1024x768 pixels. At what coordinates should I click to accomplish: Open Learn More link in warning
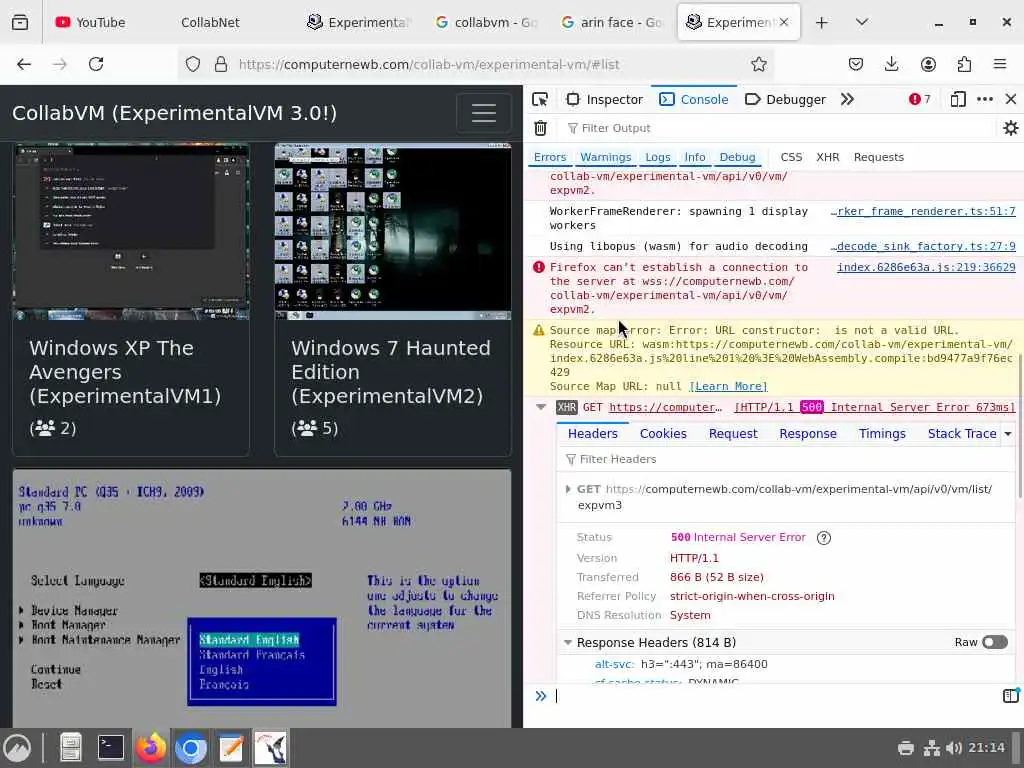tap(728, 387)
